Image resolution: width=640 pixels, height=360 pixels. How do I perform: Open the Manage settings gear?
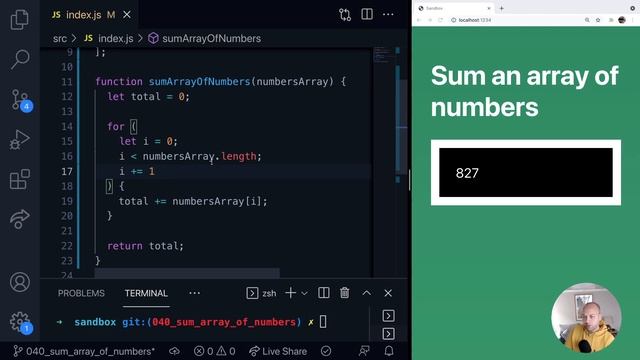[x=20, y=322]
